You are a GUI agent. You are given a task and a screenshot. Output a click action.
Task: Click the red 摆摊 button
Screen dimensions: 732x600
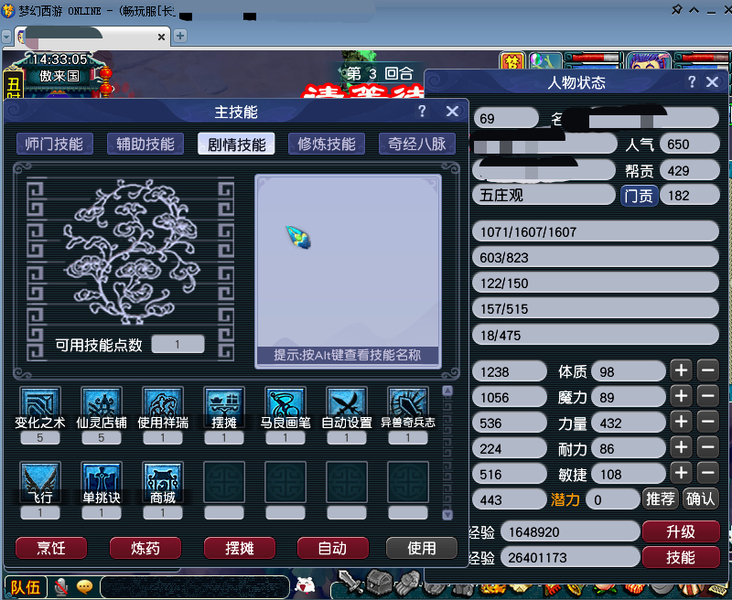point(239,548)
